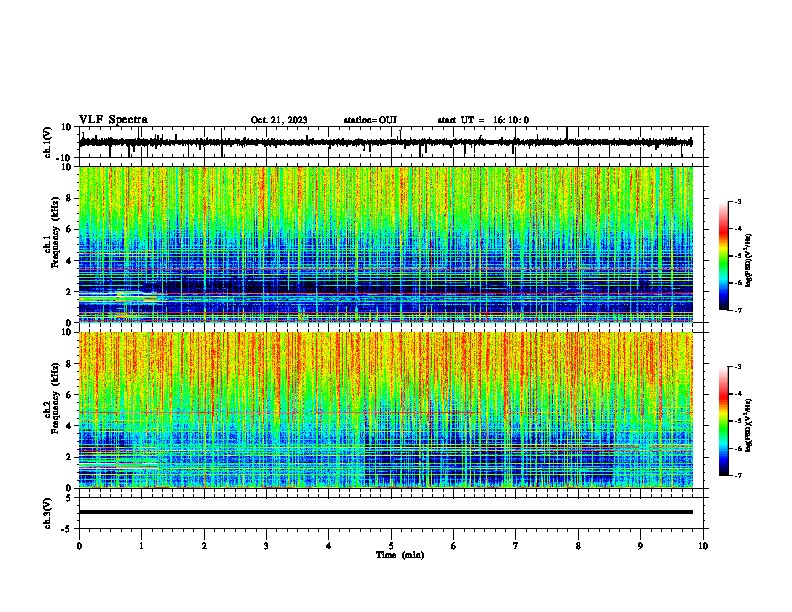Image resolution: width=792 pixels, height=612 pixels.
Task: Click inside the ch.1 spectrogram panel
Action: [x=385, y=244]
